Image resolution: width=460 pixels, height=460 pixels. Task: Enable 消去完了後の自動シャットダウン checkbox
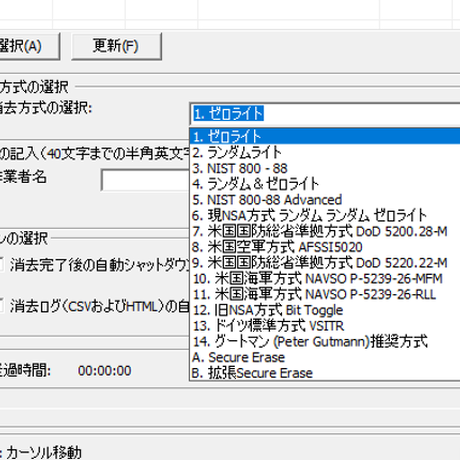(x=2, y=265)
